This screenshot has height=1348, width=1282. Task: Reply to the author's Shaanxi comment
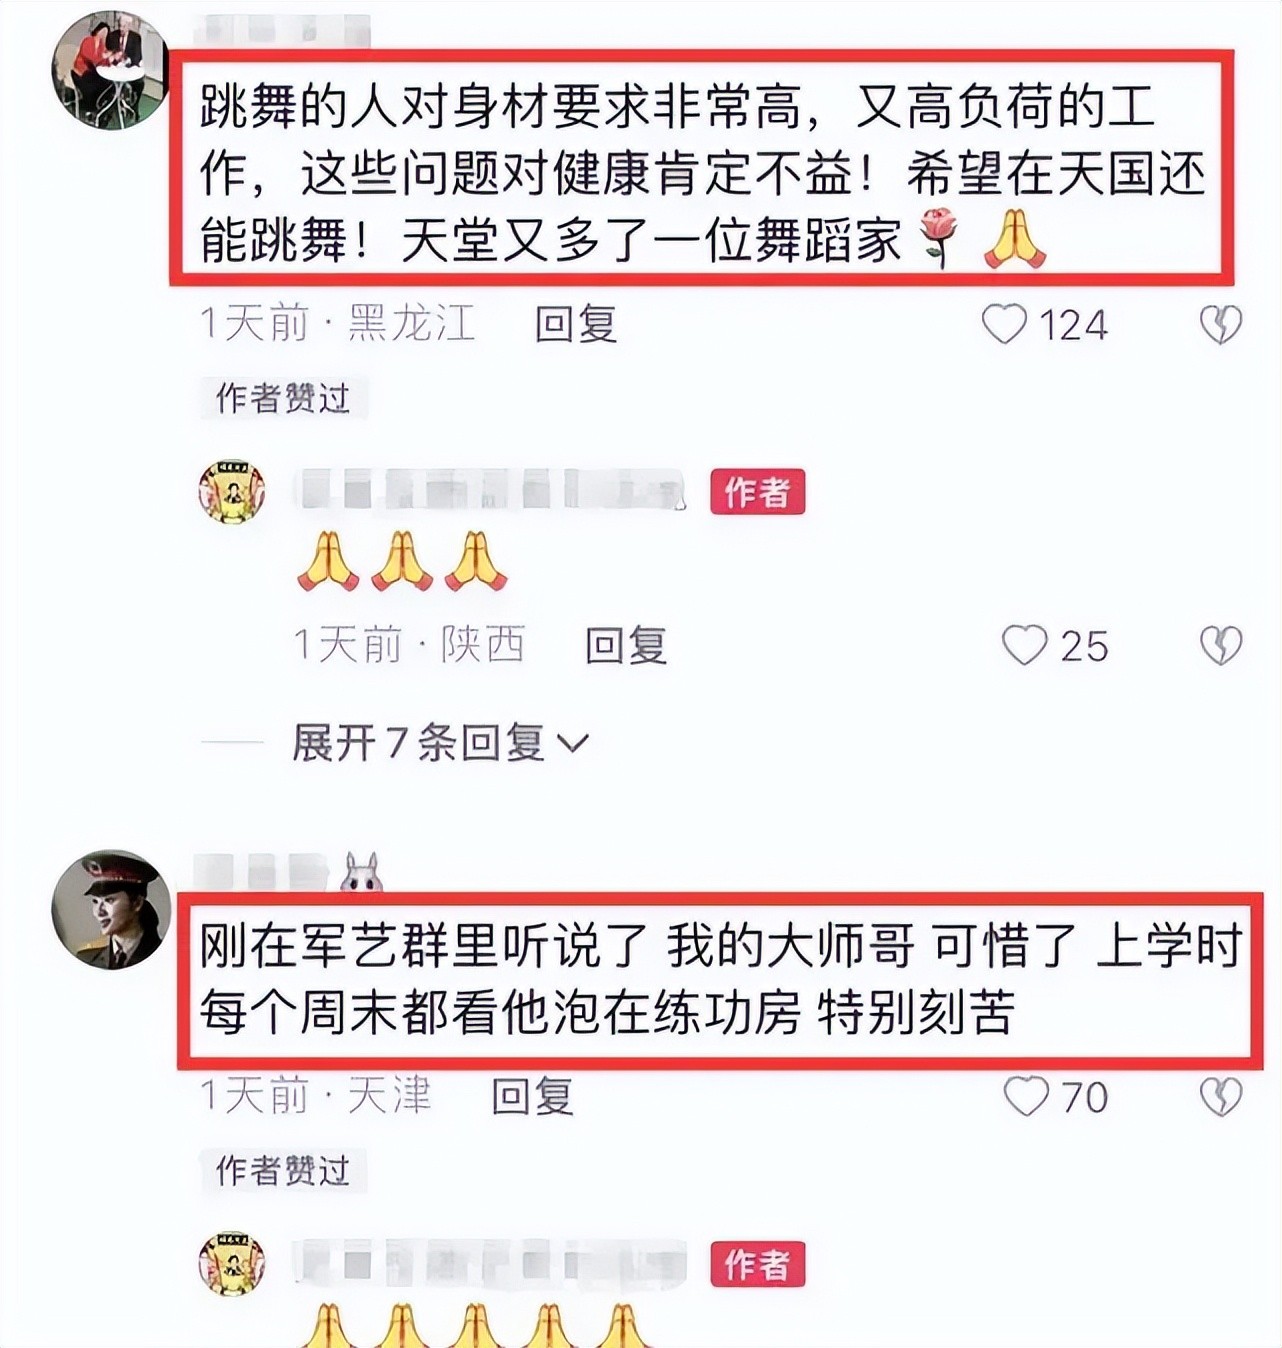point(626,645)
